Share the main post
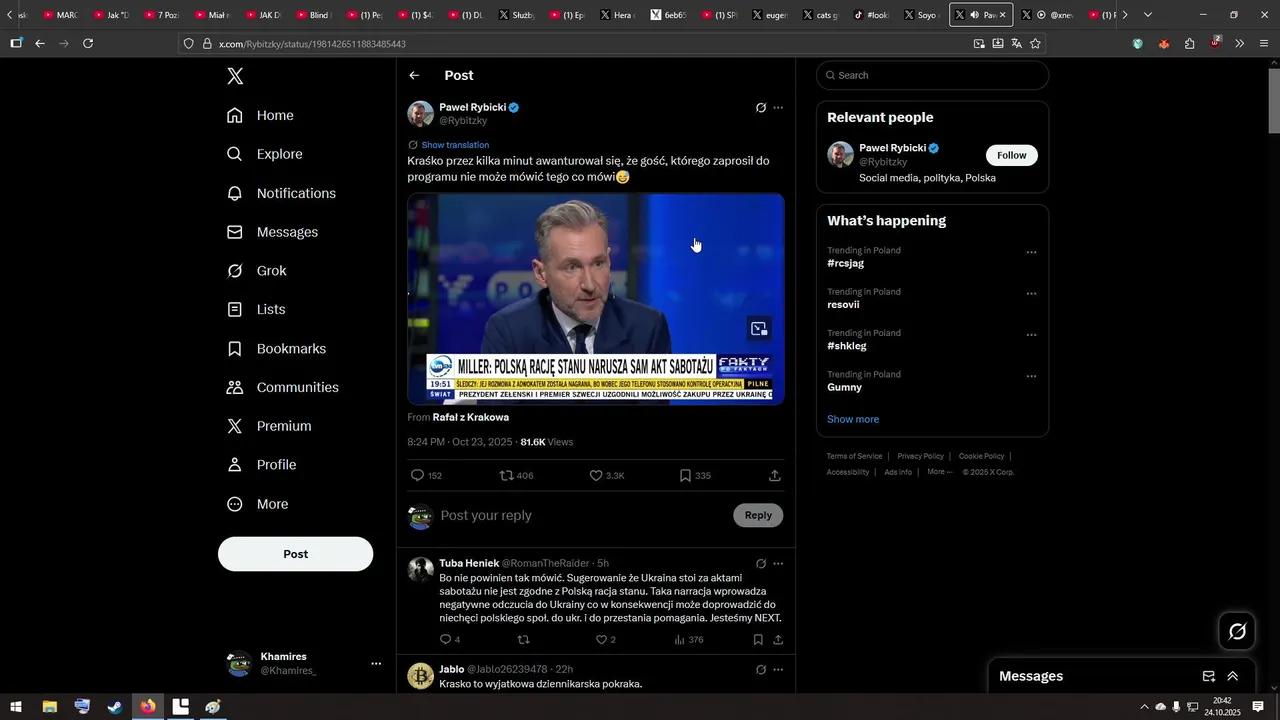The height and width of the screenshot is (720, 1280). click(775, 476)
